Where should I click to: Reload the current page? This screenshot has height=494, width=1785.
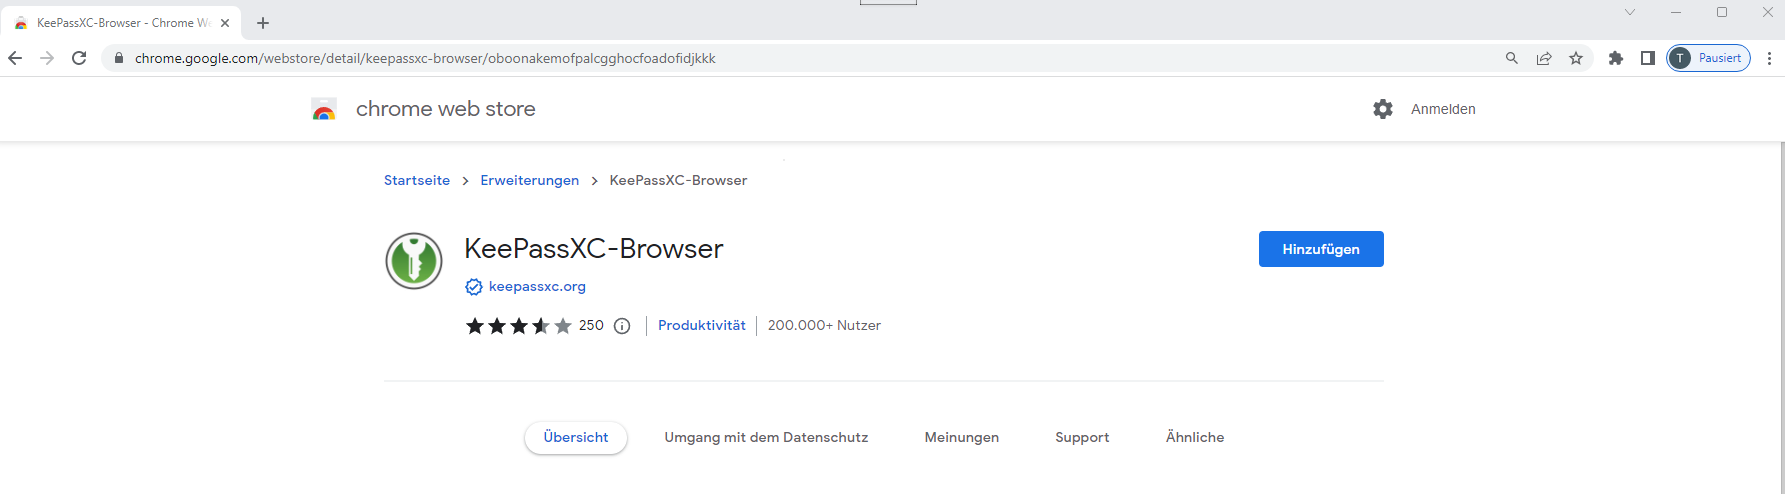tap(79, 58)
